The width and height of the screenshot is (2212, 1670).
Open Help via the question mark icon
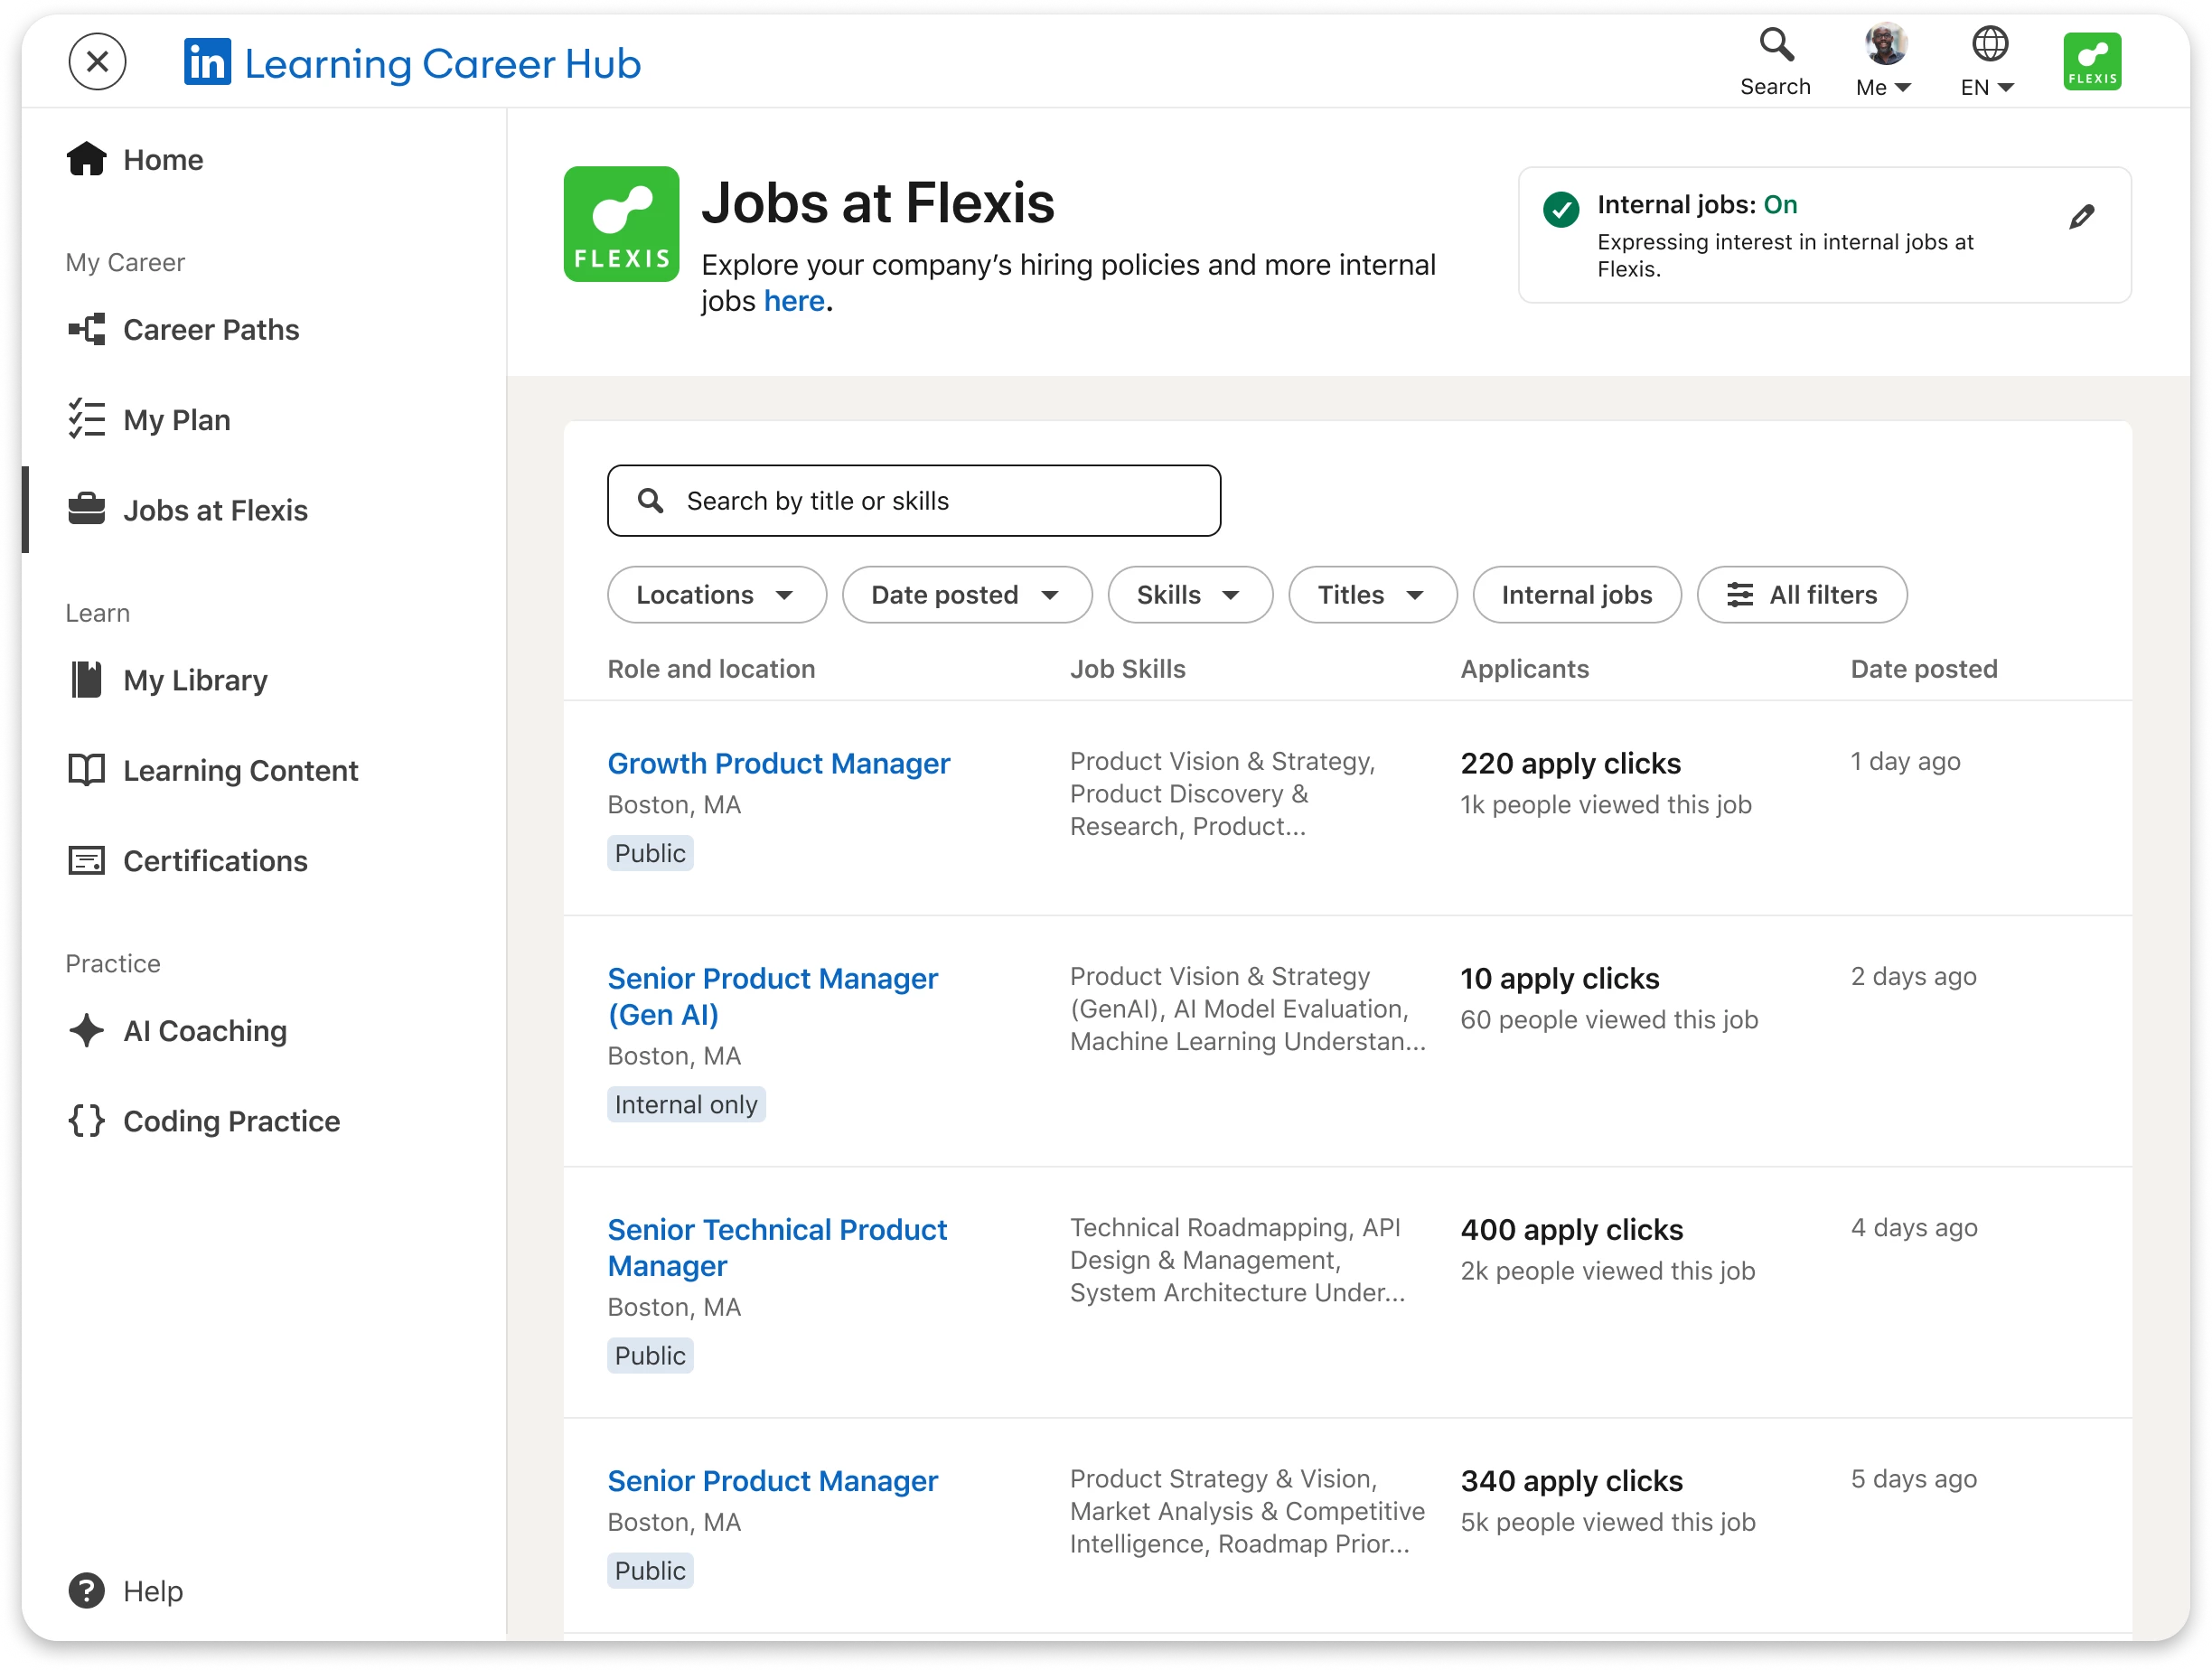(x=86, y=1590)
